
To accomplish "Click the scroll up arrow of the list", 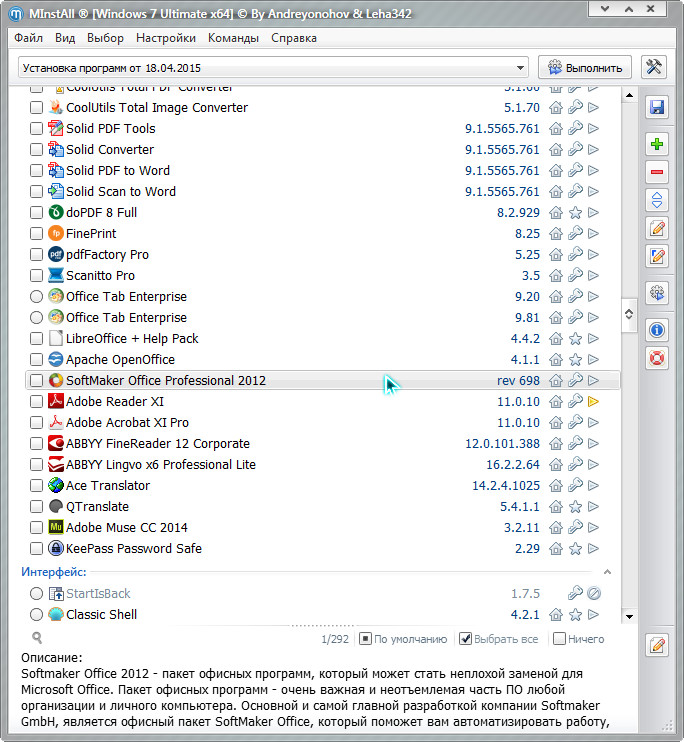I will click(x=629, y=96).
